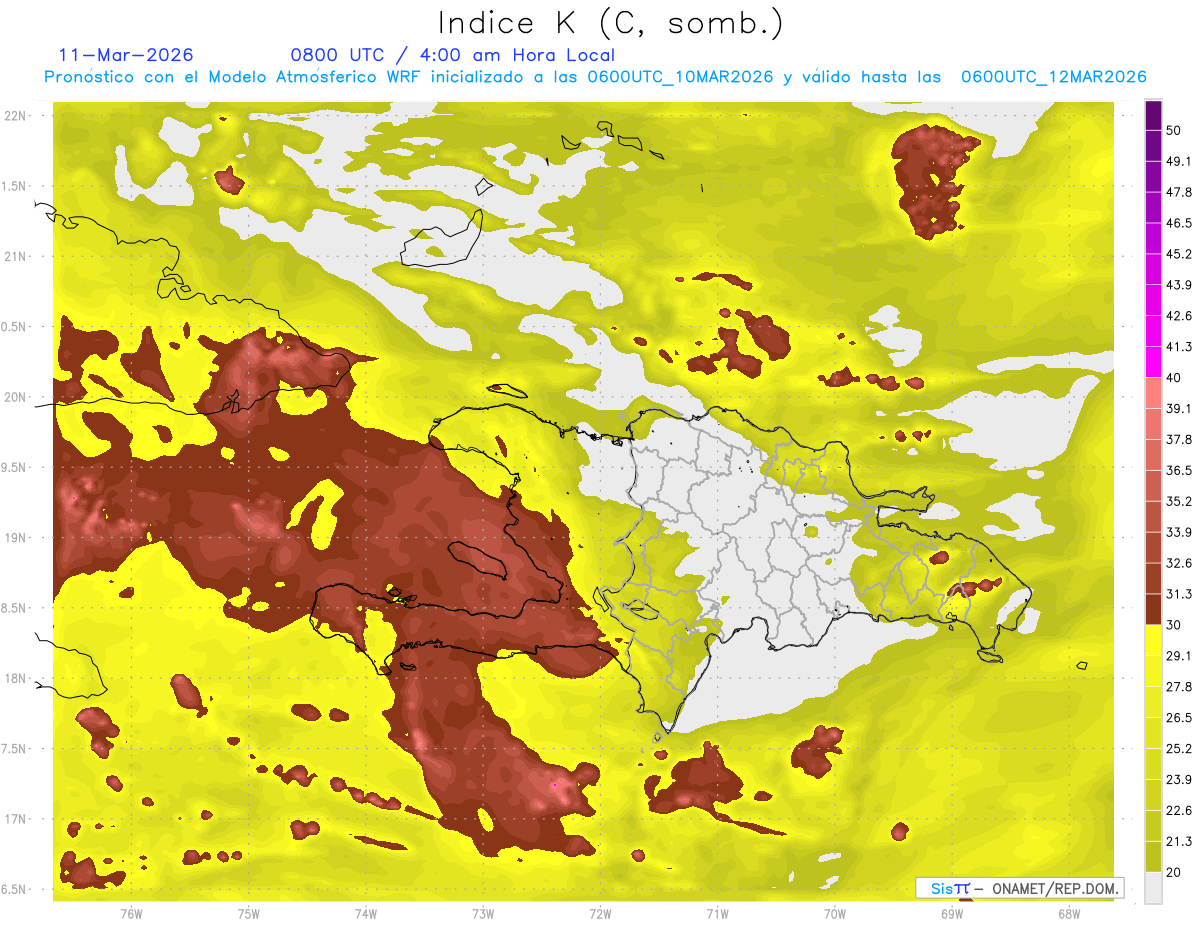1200x927 pixels.
Task: Click longitude axis label '72W'
Action: click(600, 913)
